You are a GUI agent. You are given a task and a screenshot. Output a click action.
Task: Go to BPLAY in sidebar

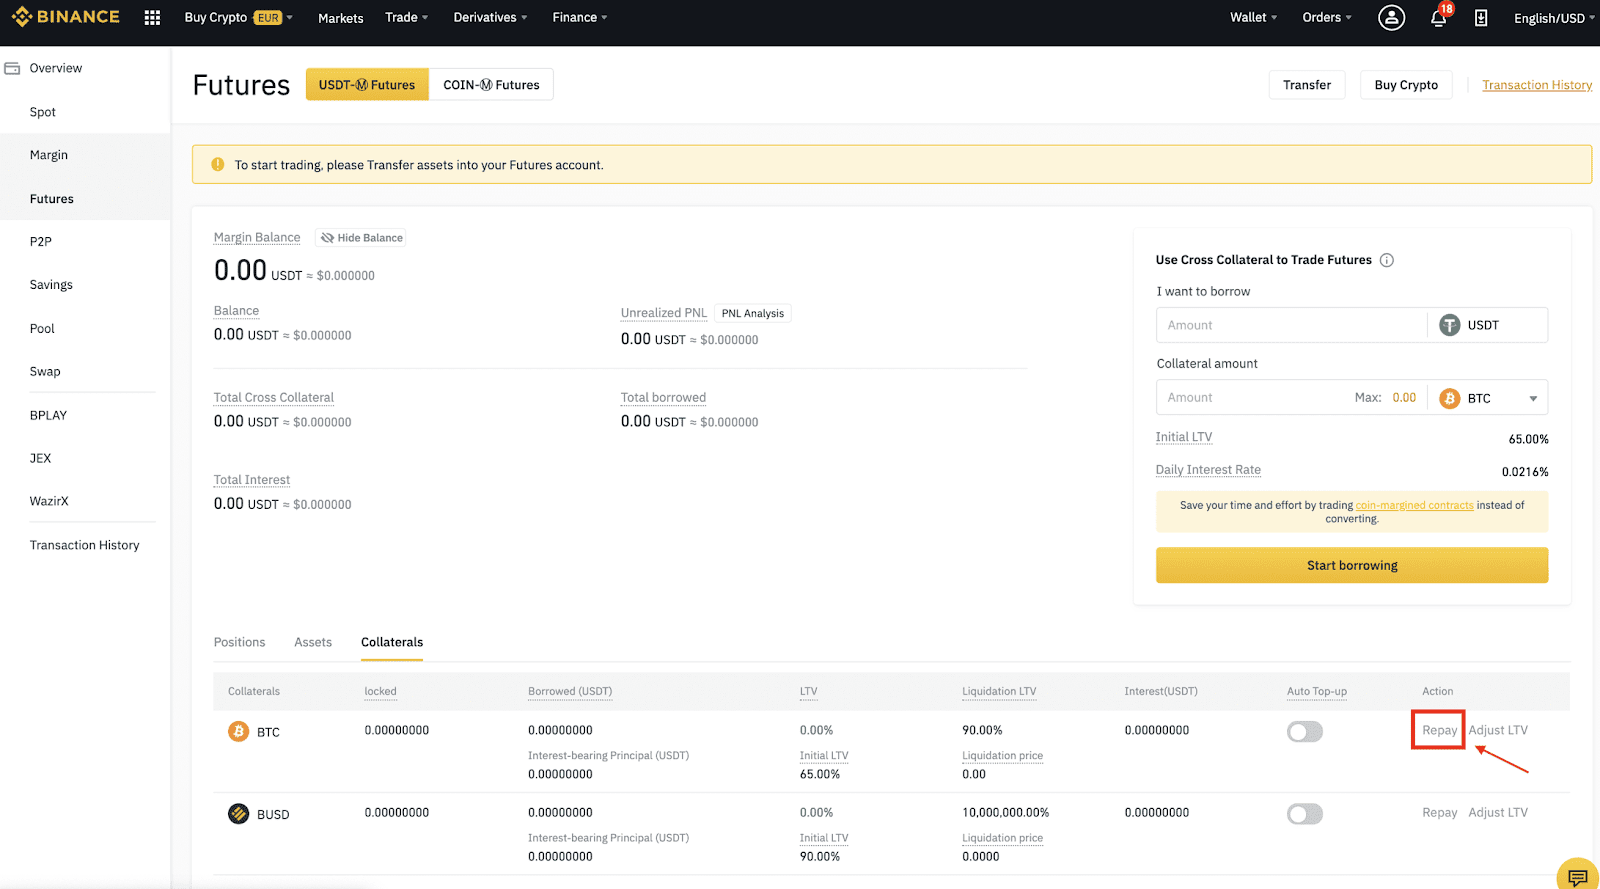48,416
